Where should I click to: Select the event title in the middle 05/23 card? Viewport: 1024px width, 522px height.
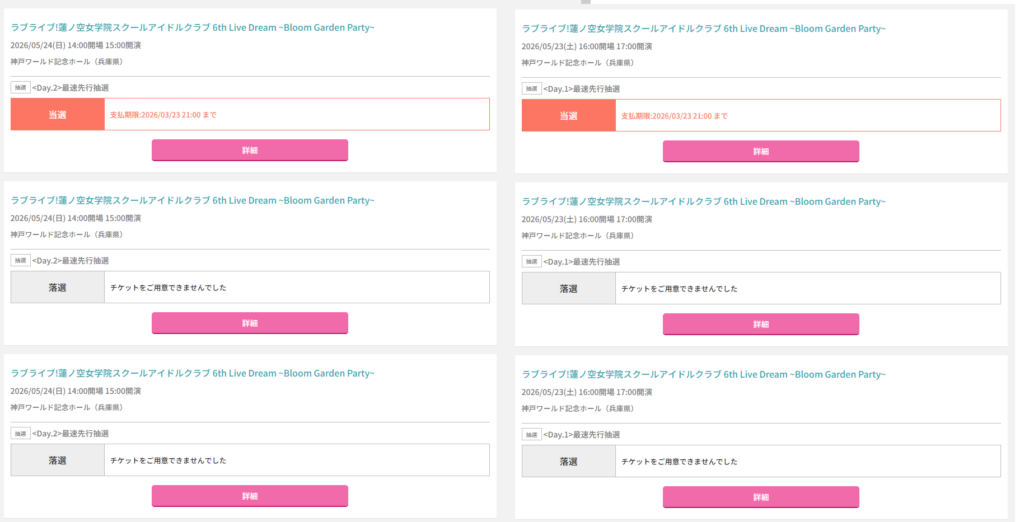703,201
